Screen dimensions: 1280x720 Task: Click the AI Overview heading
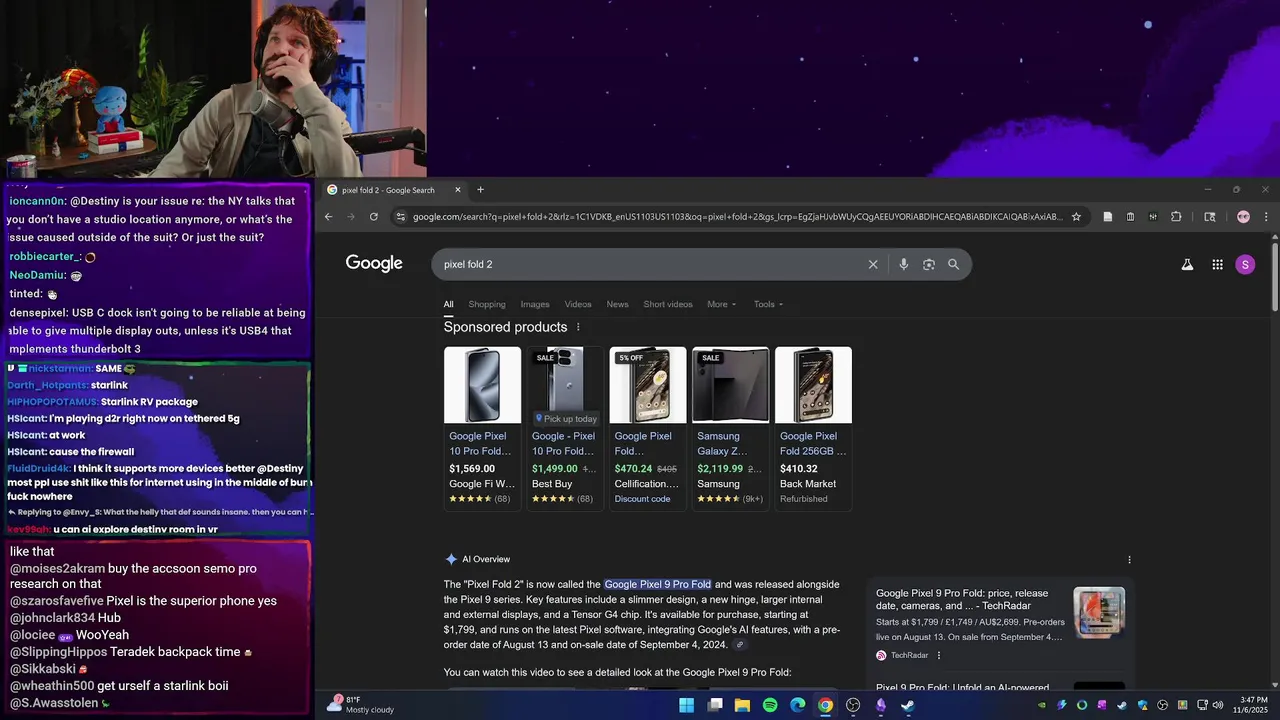point(486,559)
